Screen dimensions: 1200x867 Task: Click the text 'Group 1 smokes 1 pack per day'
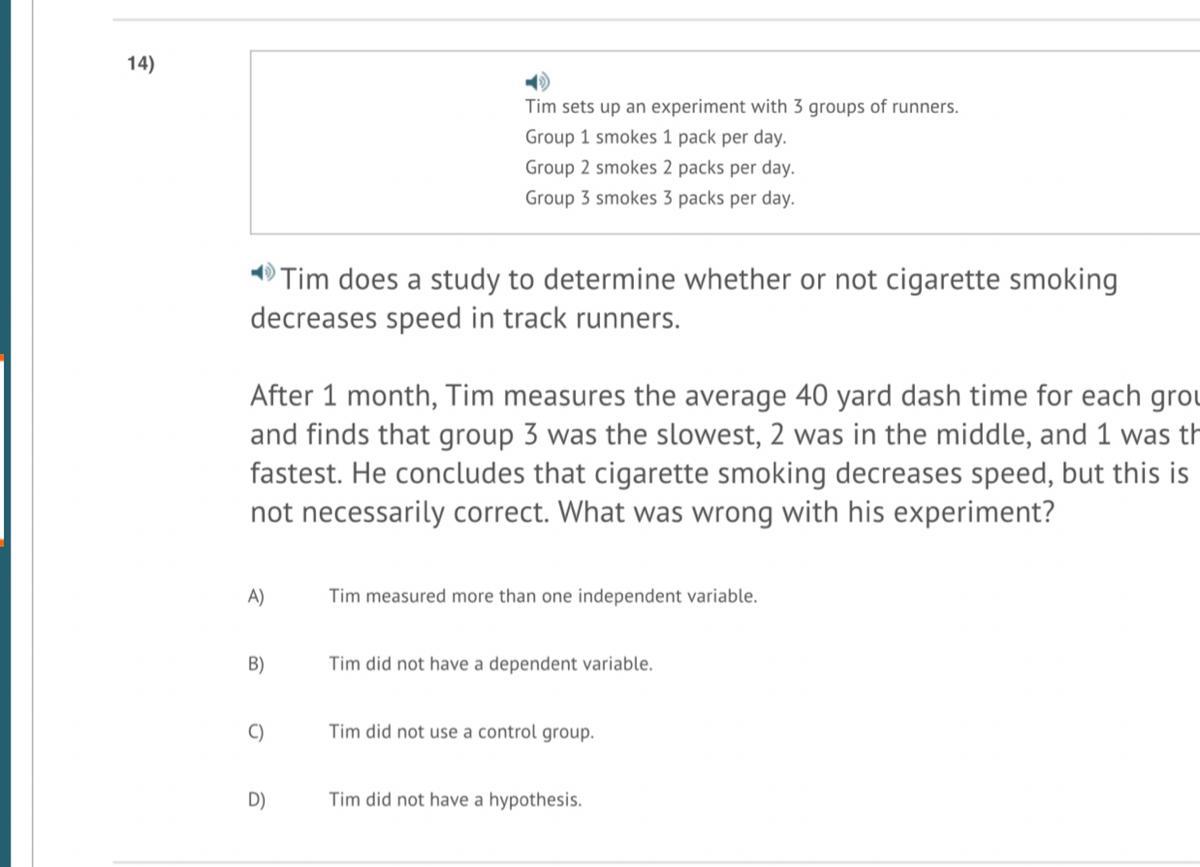point(656,137)
